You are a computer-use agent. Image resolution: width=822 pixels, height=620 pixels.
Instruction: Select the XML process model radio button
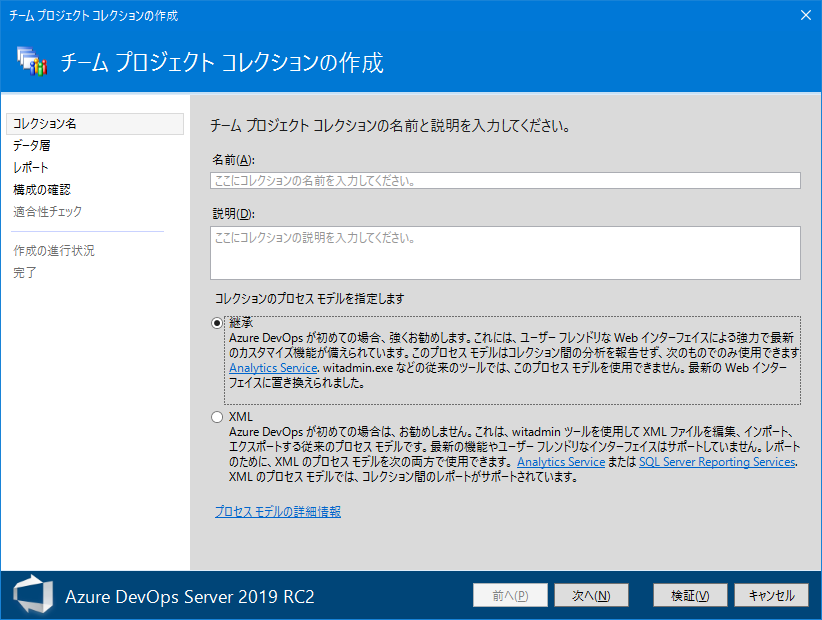217,417
